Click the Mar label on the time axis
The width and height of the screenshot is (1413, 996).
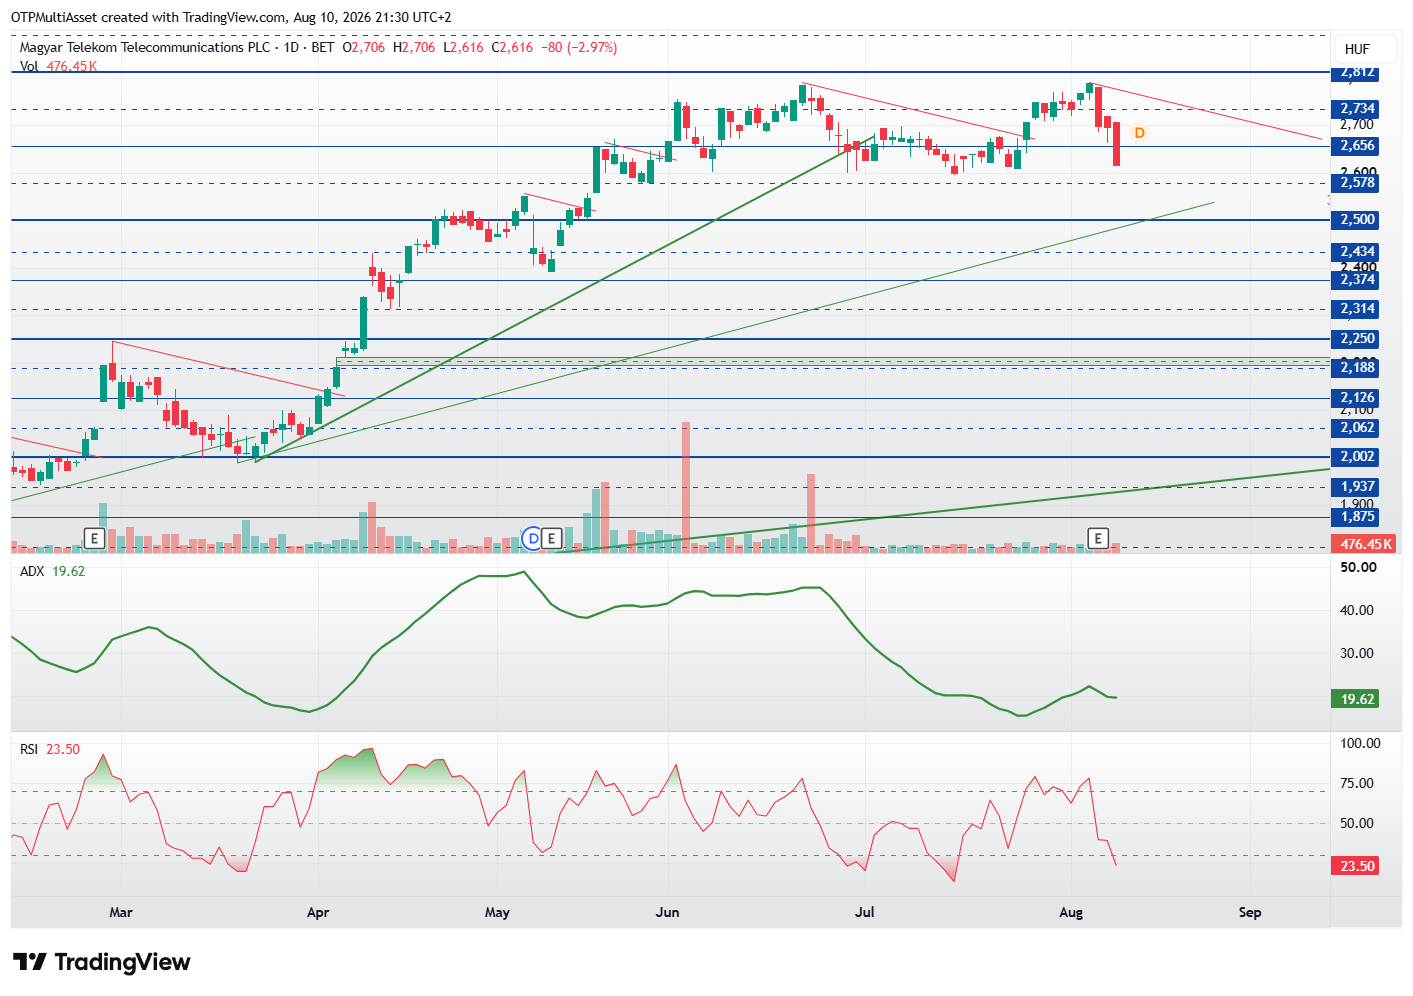[121, 912]
